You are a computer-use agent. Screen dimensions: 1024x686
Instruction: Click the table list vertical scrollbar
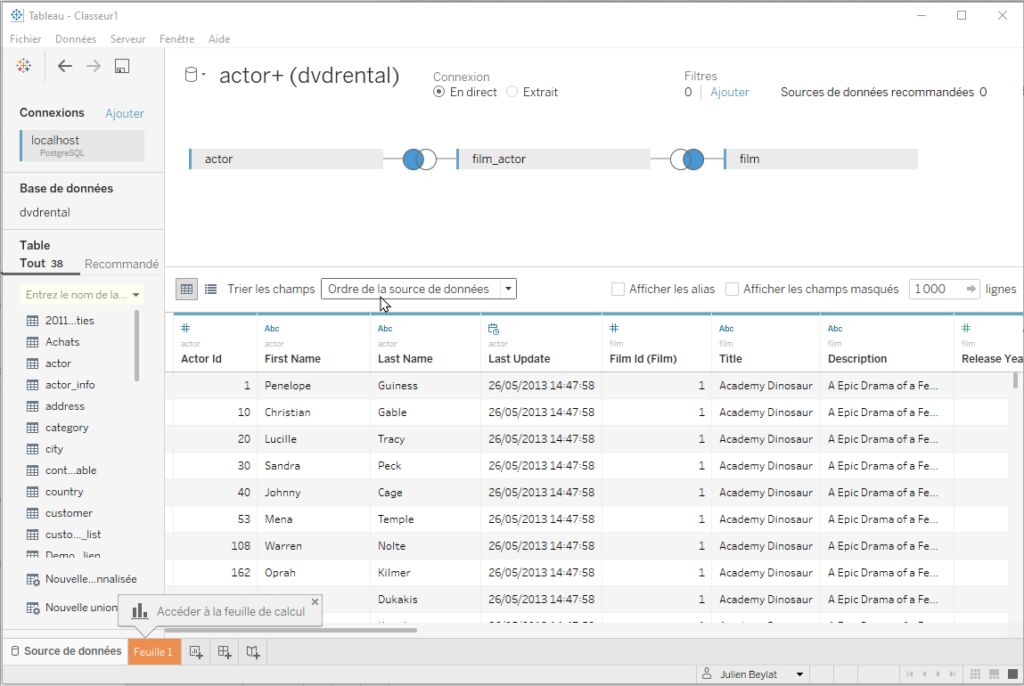point(136,346)
